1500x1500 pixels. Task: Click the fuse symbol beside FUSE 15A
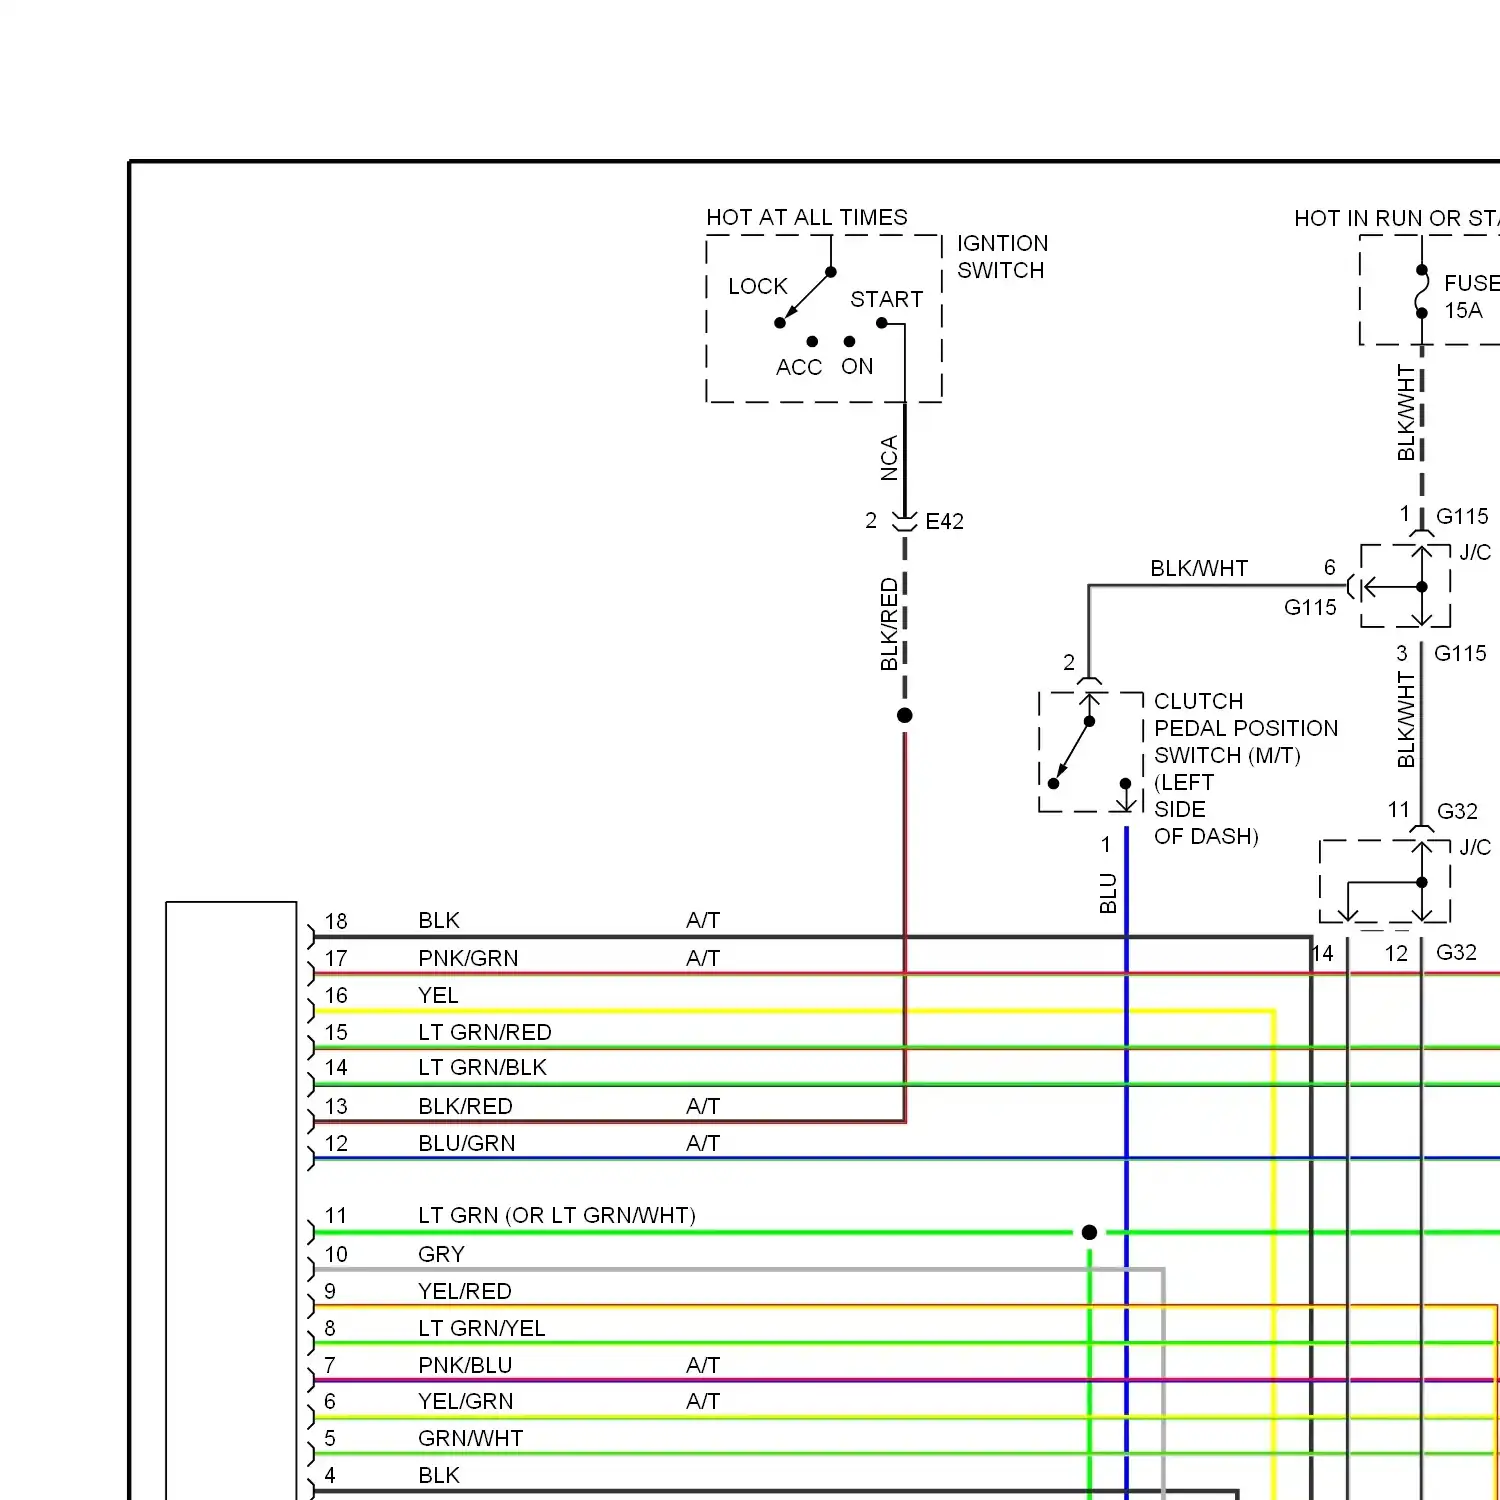click(x=1422, y=291)
